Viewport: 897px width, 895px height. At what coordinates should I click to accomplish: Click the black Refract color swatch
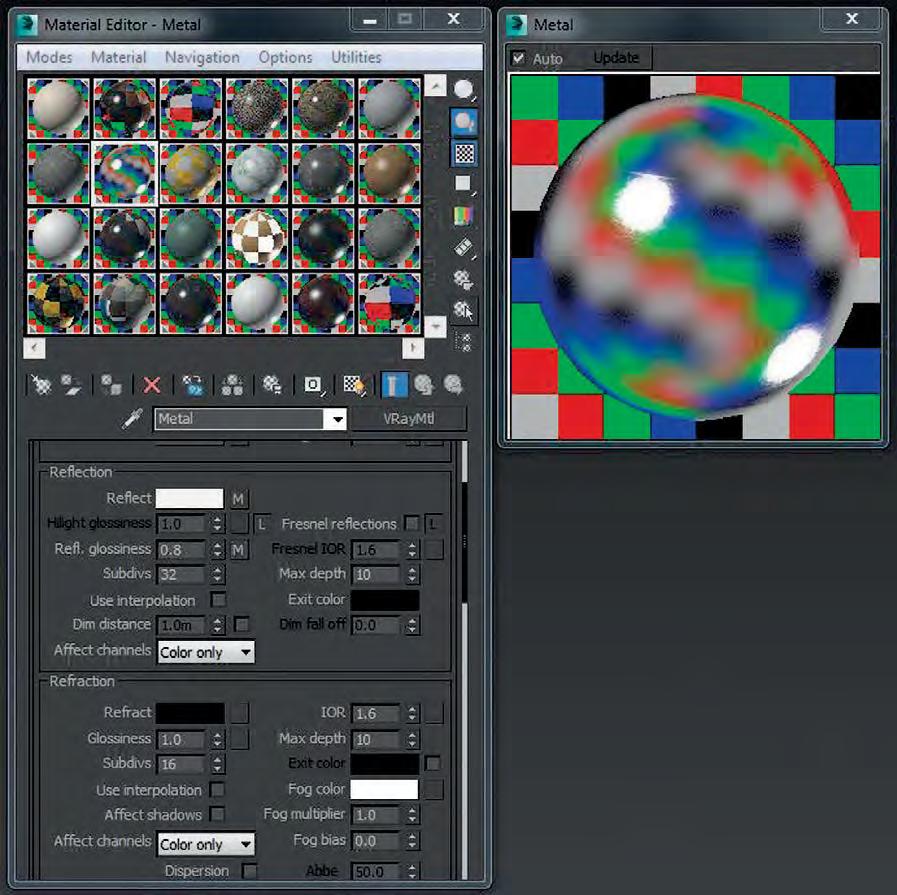(x=190, y=713)
